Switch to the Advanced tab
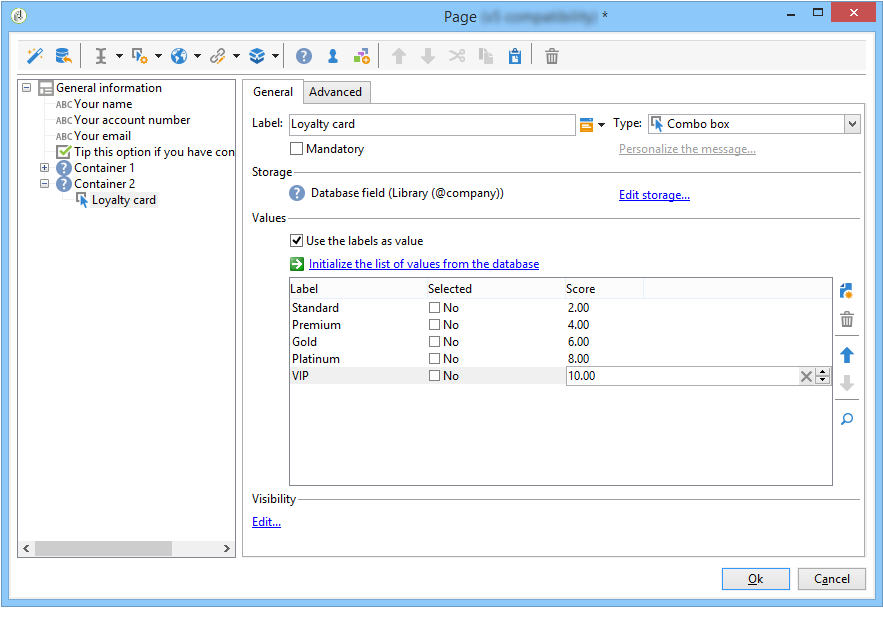Viewport: 883px width, 619px height. [x=335, y=92]
